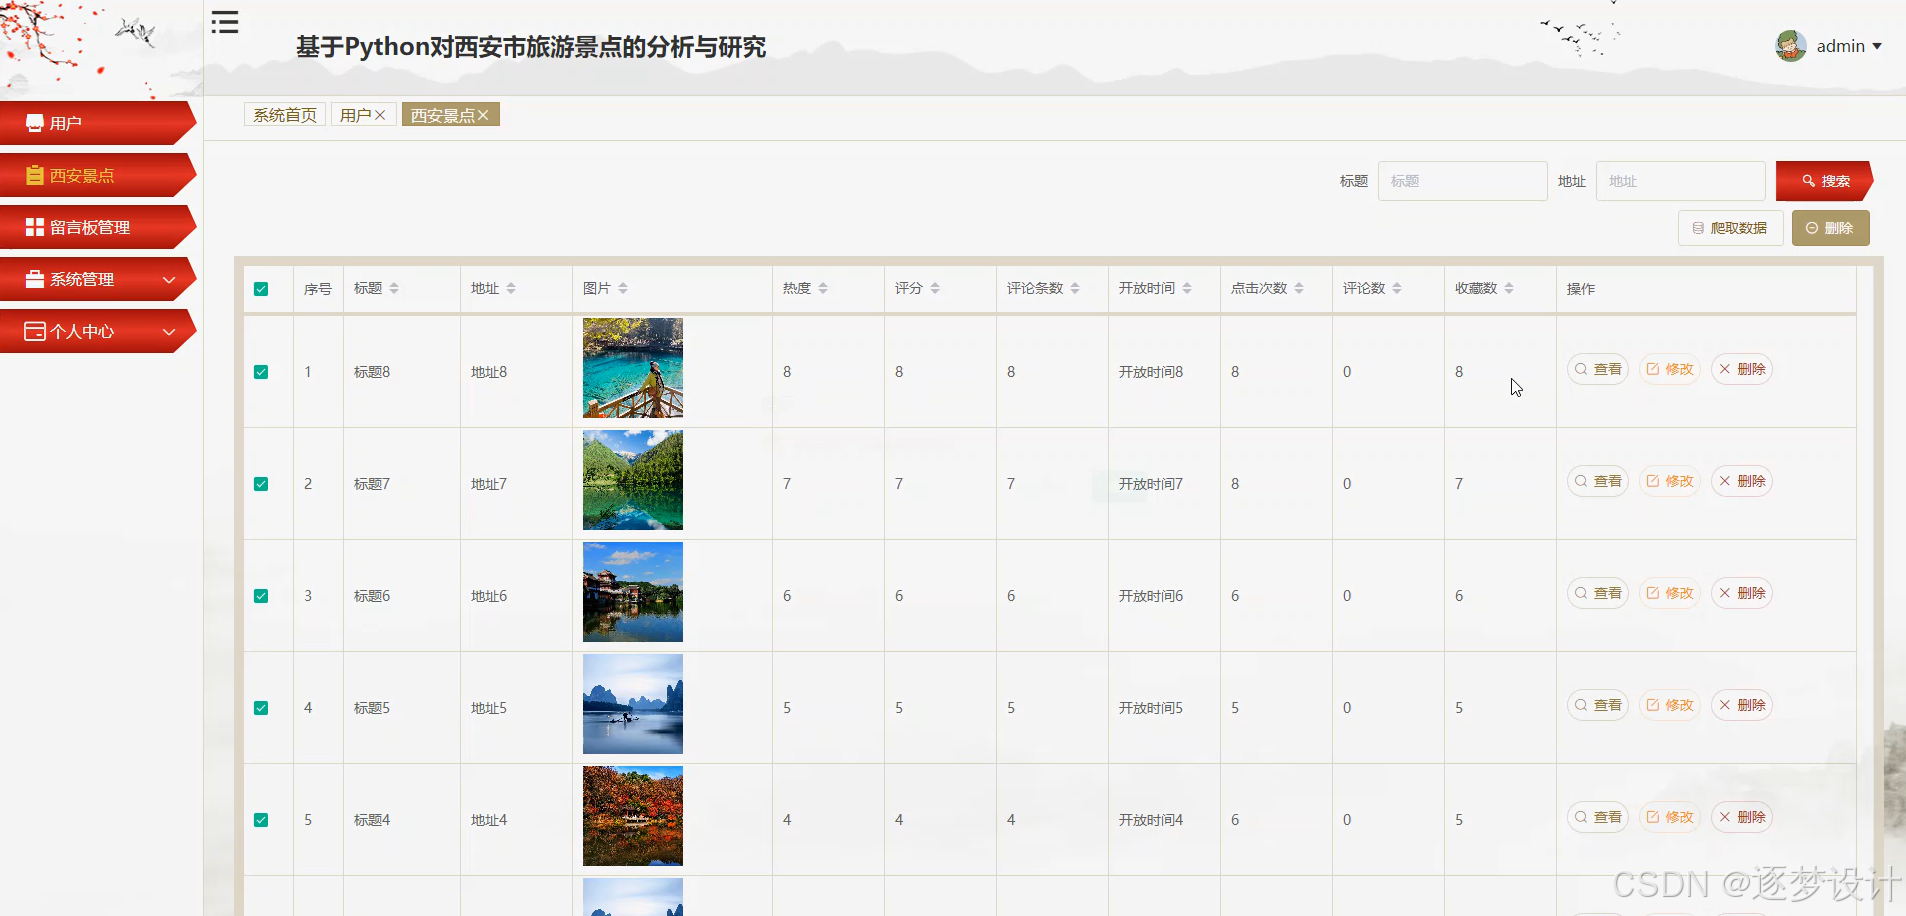Viewport: 1906px width, 916px height.
Task: Click the admin avatar picture
Action: pyautogui.click(x=1790, y=45)
